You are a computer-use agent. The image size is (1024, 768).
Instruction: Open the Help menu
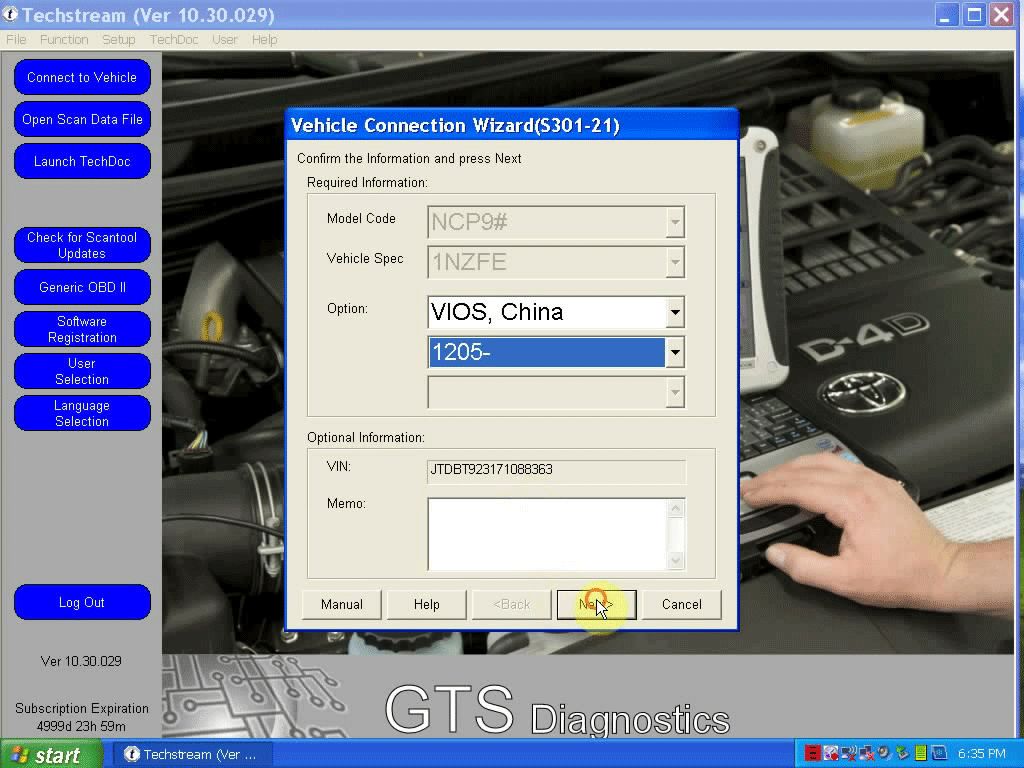(264, 40)
